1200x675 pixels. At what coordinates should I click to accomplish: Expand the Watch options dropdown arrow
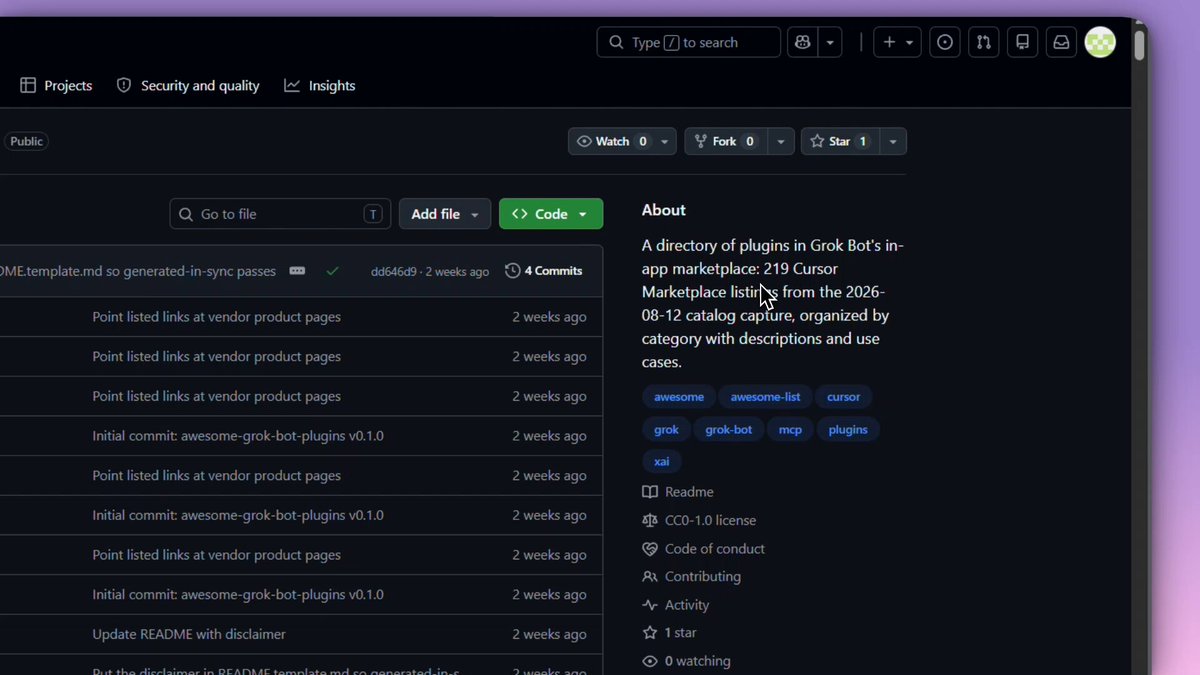click(665, 141)
